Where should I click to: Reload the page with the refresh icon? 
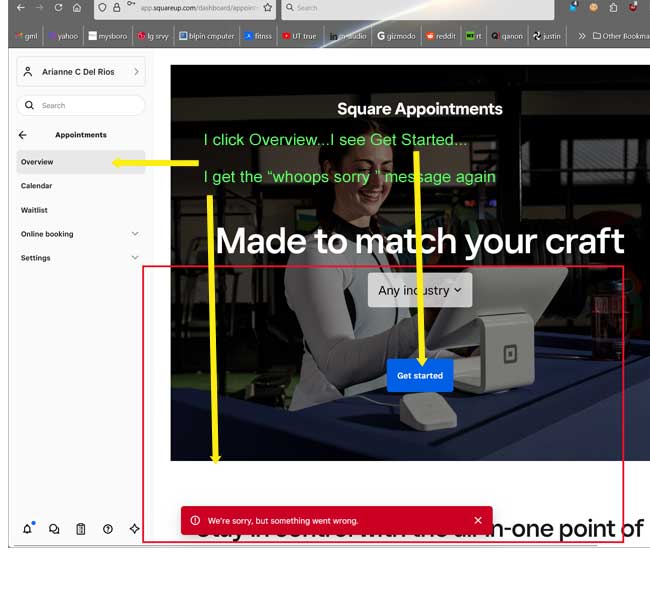[x=58, y=7]
